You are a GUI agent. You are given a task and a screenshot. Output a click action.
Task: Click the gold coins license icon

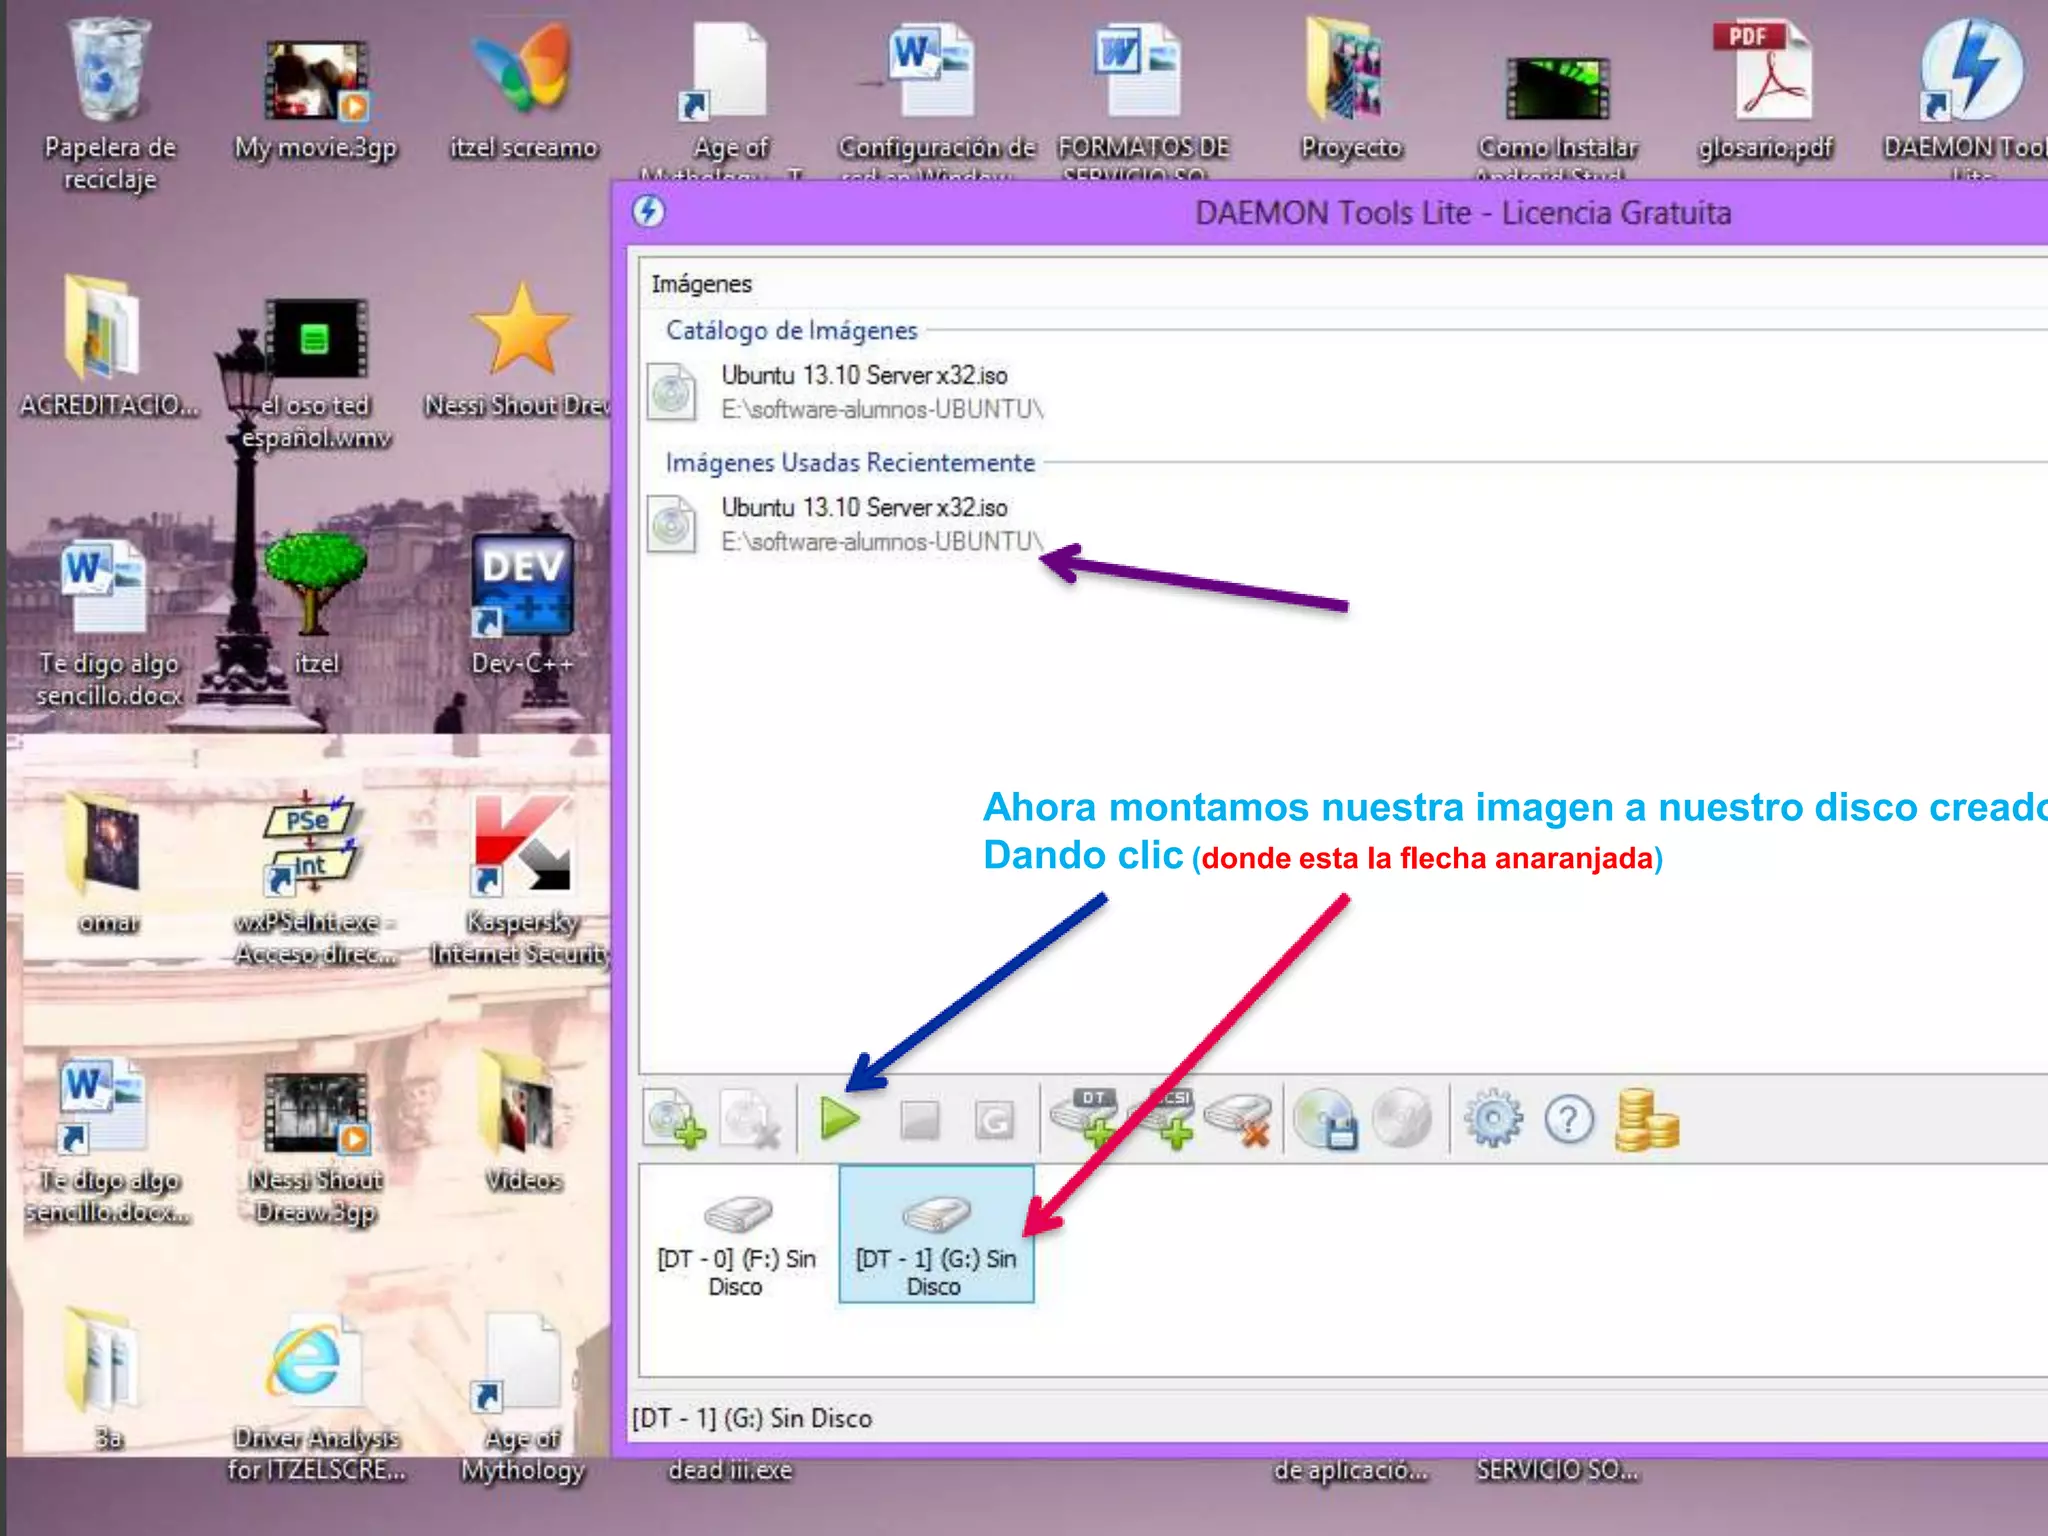tap(1645, 1119)
